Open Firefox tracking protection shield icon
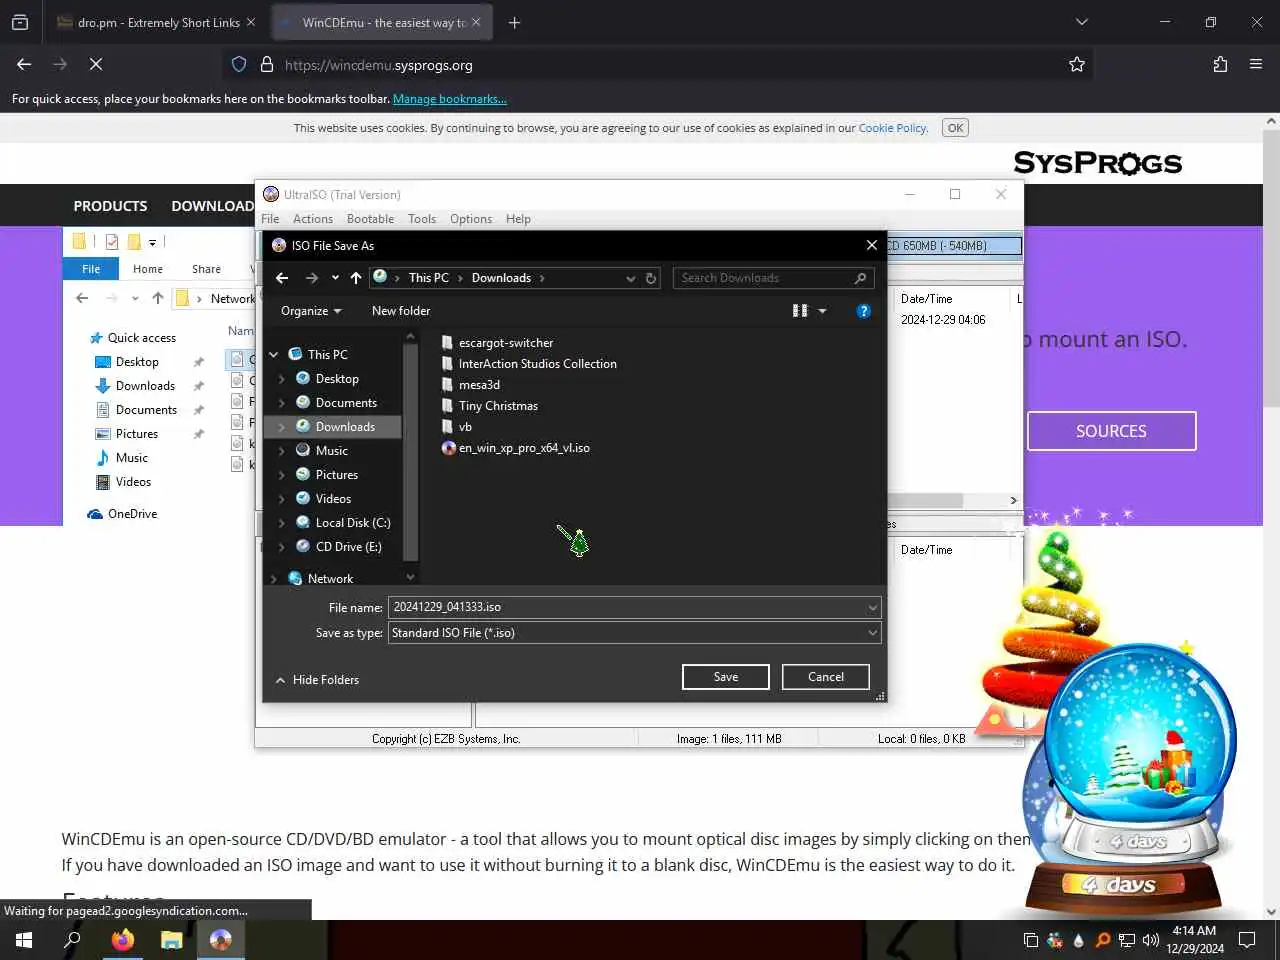This screenshot has width=1280, height=960. [x=239, y=64]
